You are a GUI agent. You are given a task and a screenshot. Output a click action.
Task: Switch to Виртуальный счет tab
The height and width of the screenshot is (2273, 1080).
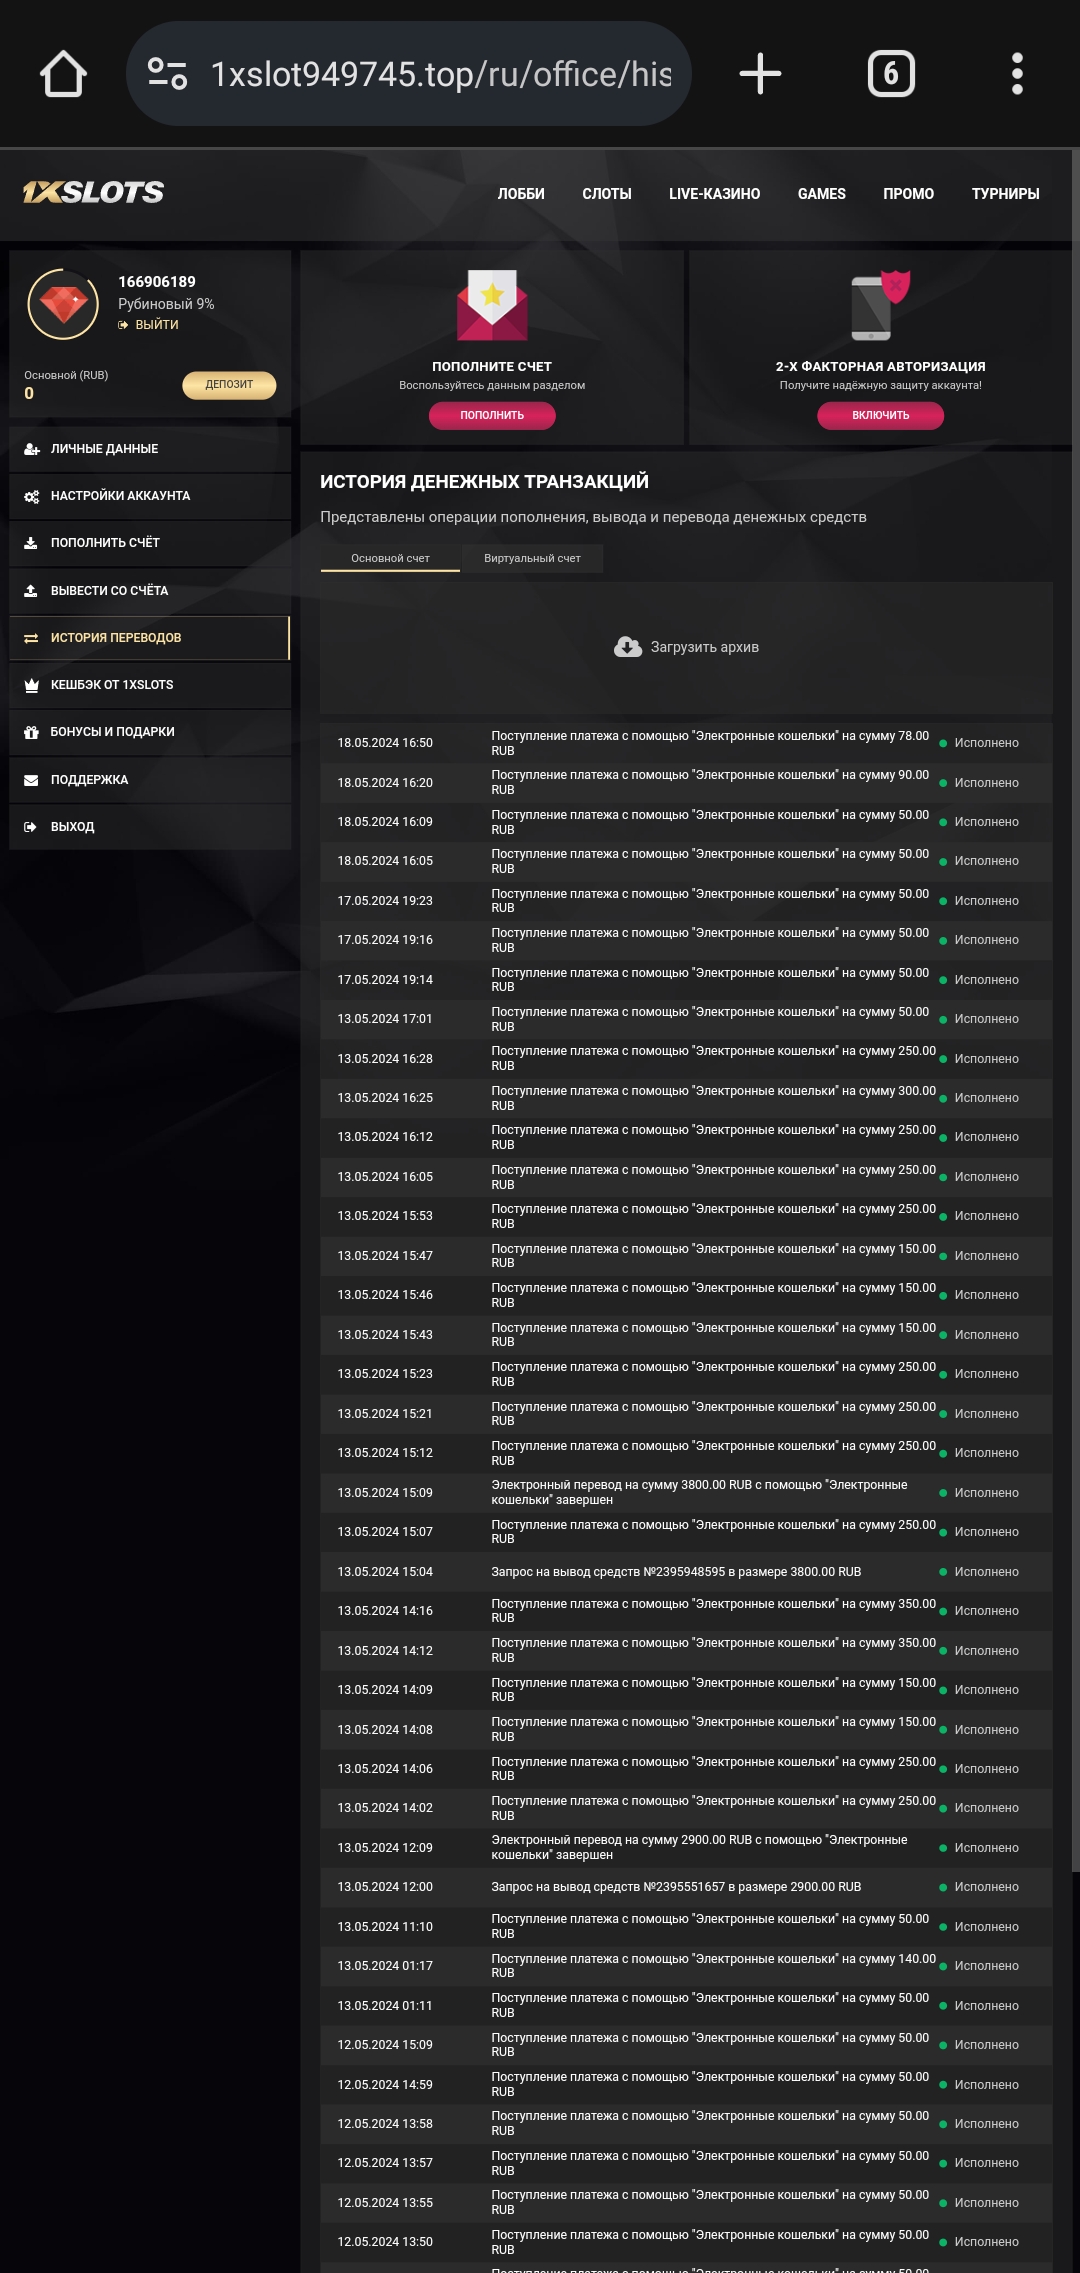coord(532,558)
